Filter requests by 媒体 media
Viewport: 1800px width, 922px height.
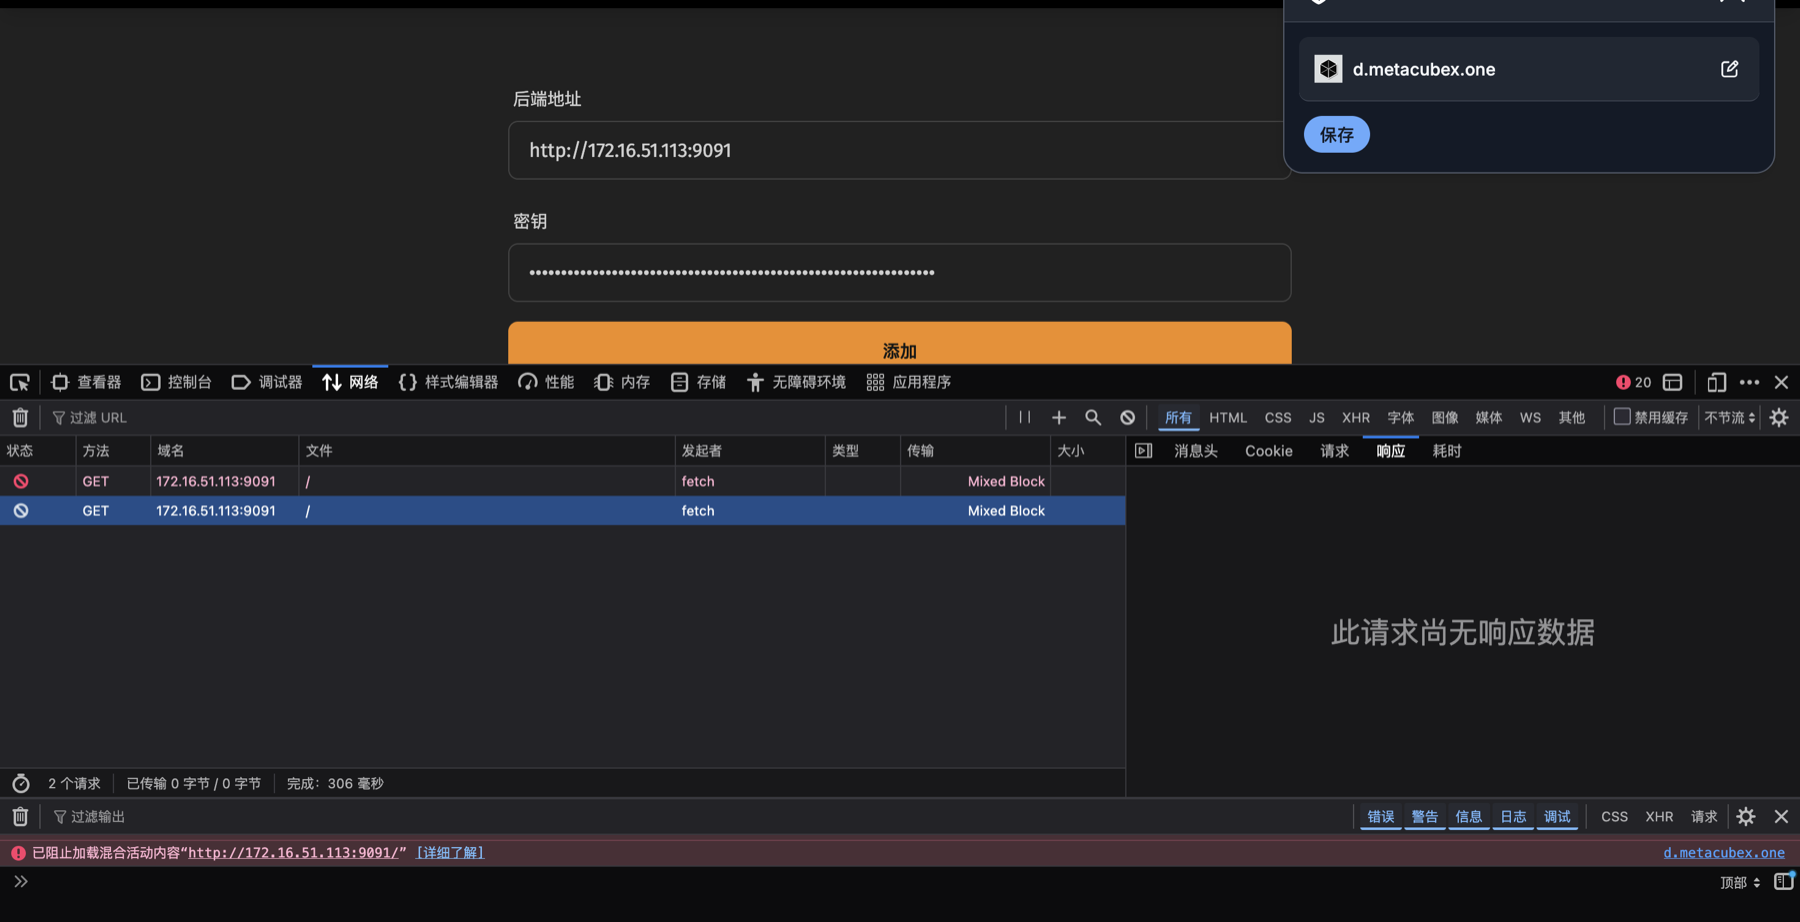1489,417
